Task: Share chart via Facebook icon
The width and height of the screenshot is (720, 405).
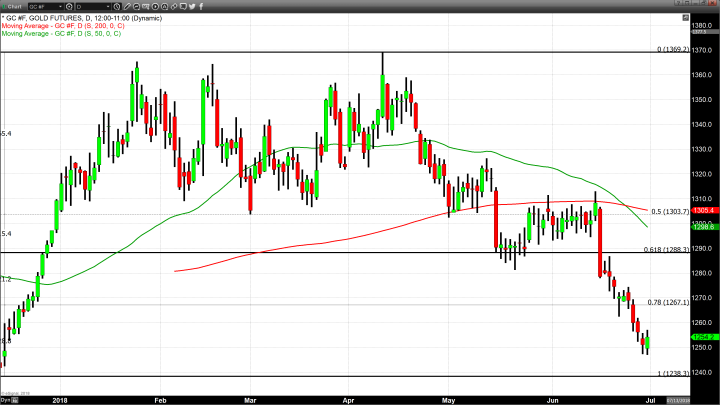Action: click(x=201, y=6)
